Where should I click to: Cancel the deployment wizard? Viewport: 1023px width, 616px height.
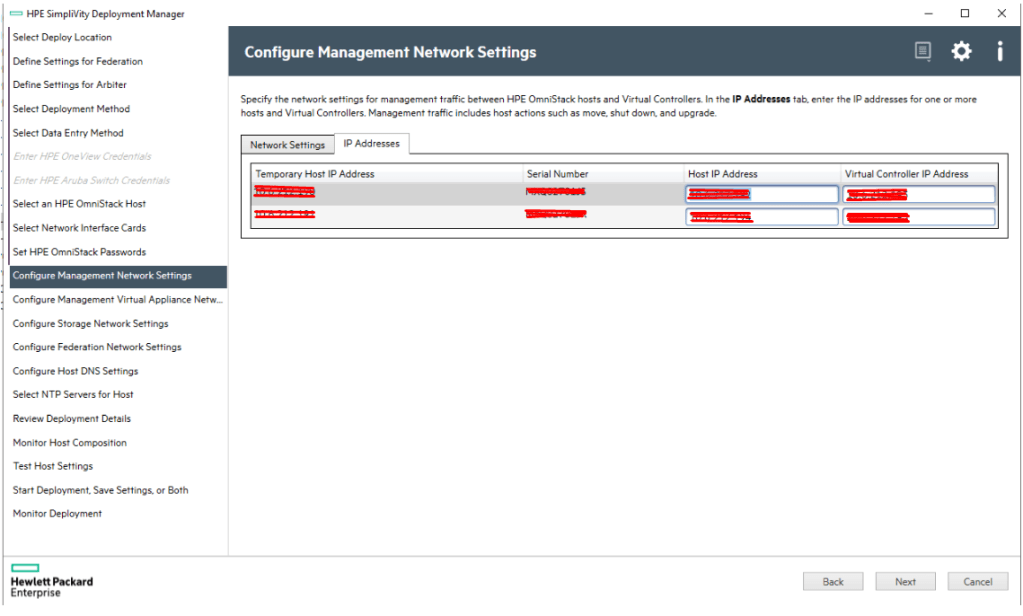pos(977,581)
